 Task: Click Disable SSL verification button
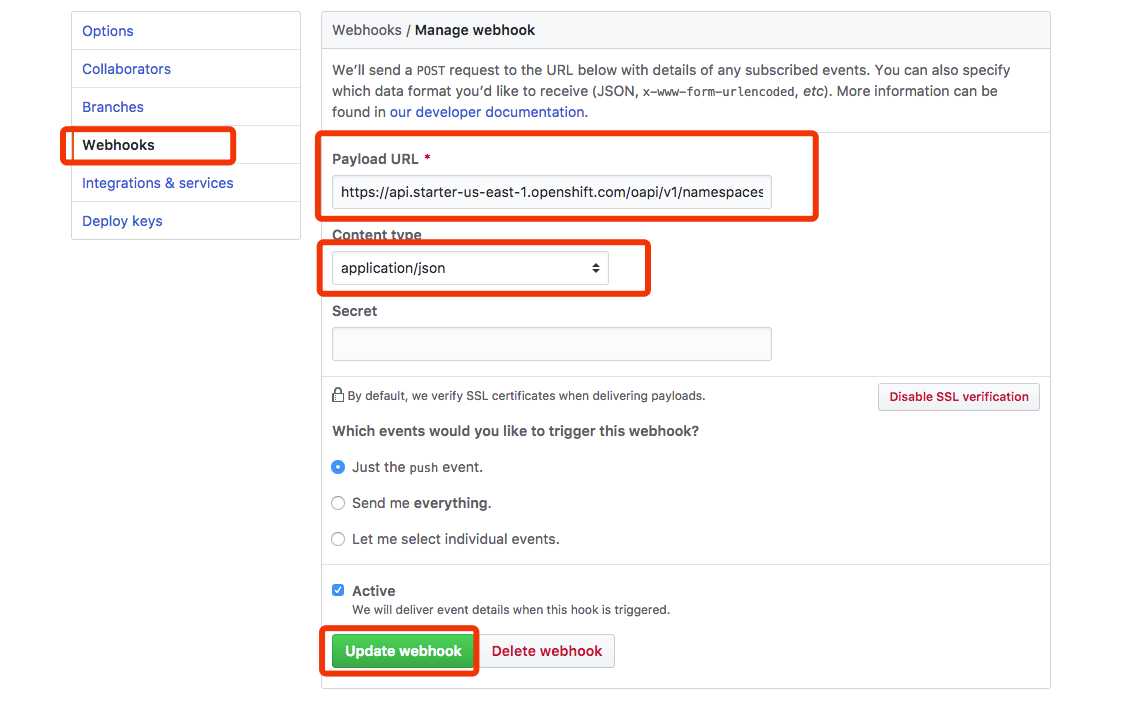[959, 397]
